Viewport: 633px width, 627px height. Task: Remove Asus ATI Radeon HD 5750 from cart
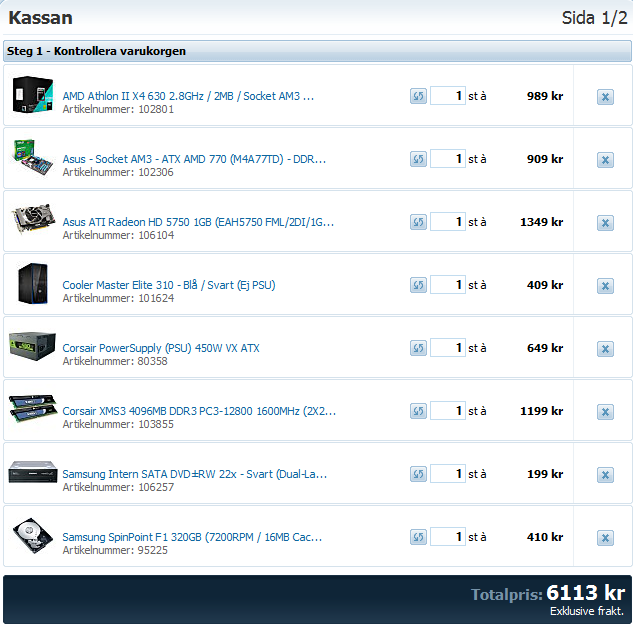pos(605,223)
